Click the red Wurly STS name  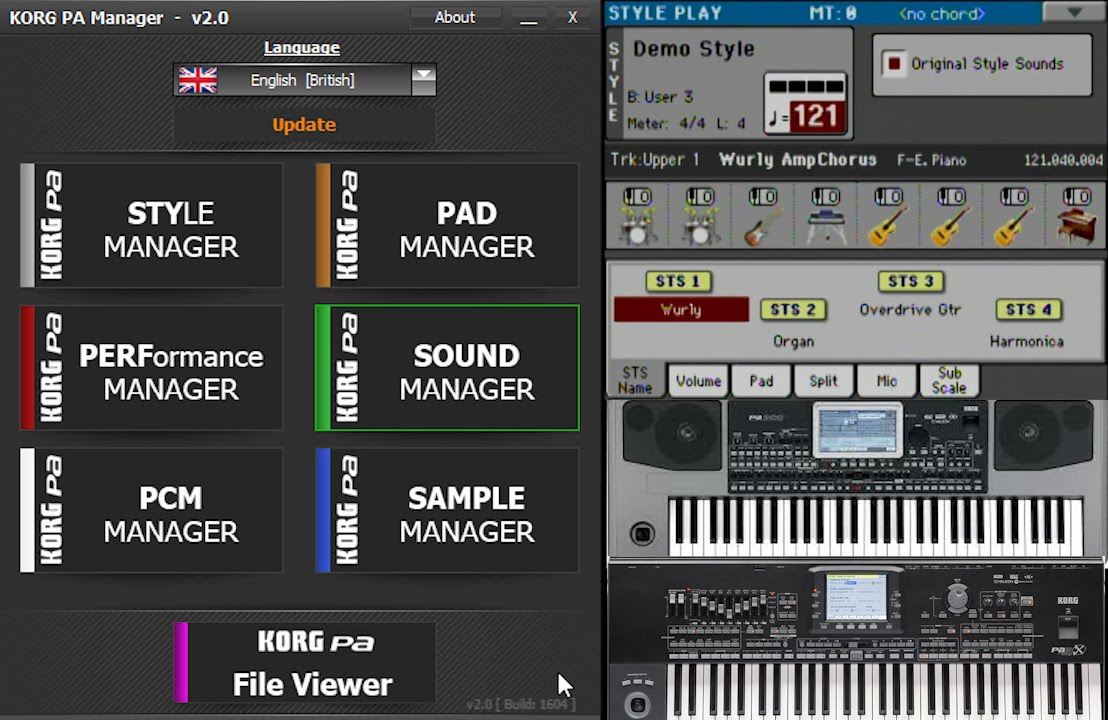[681, 309]
